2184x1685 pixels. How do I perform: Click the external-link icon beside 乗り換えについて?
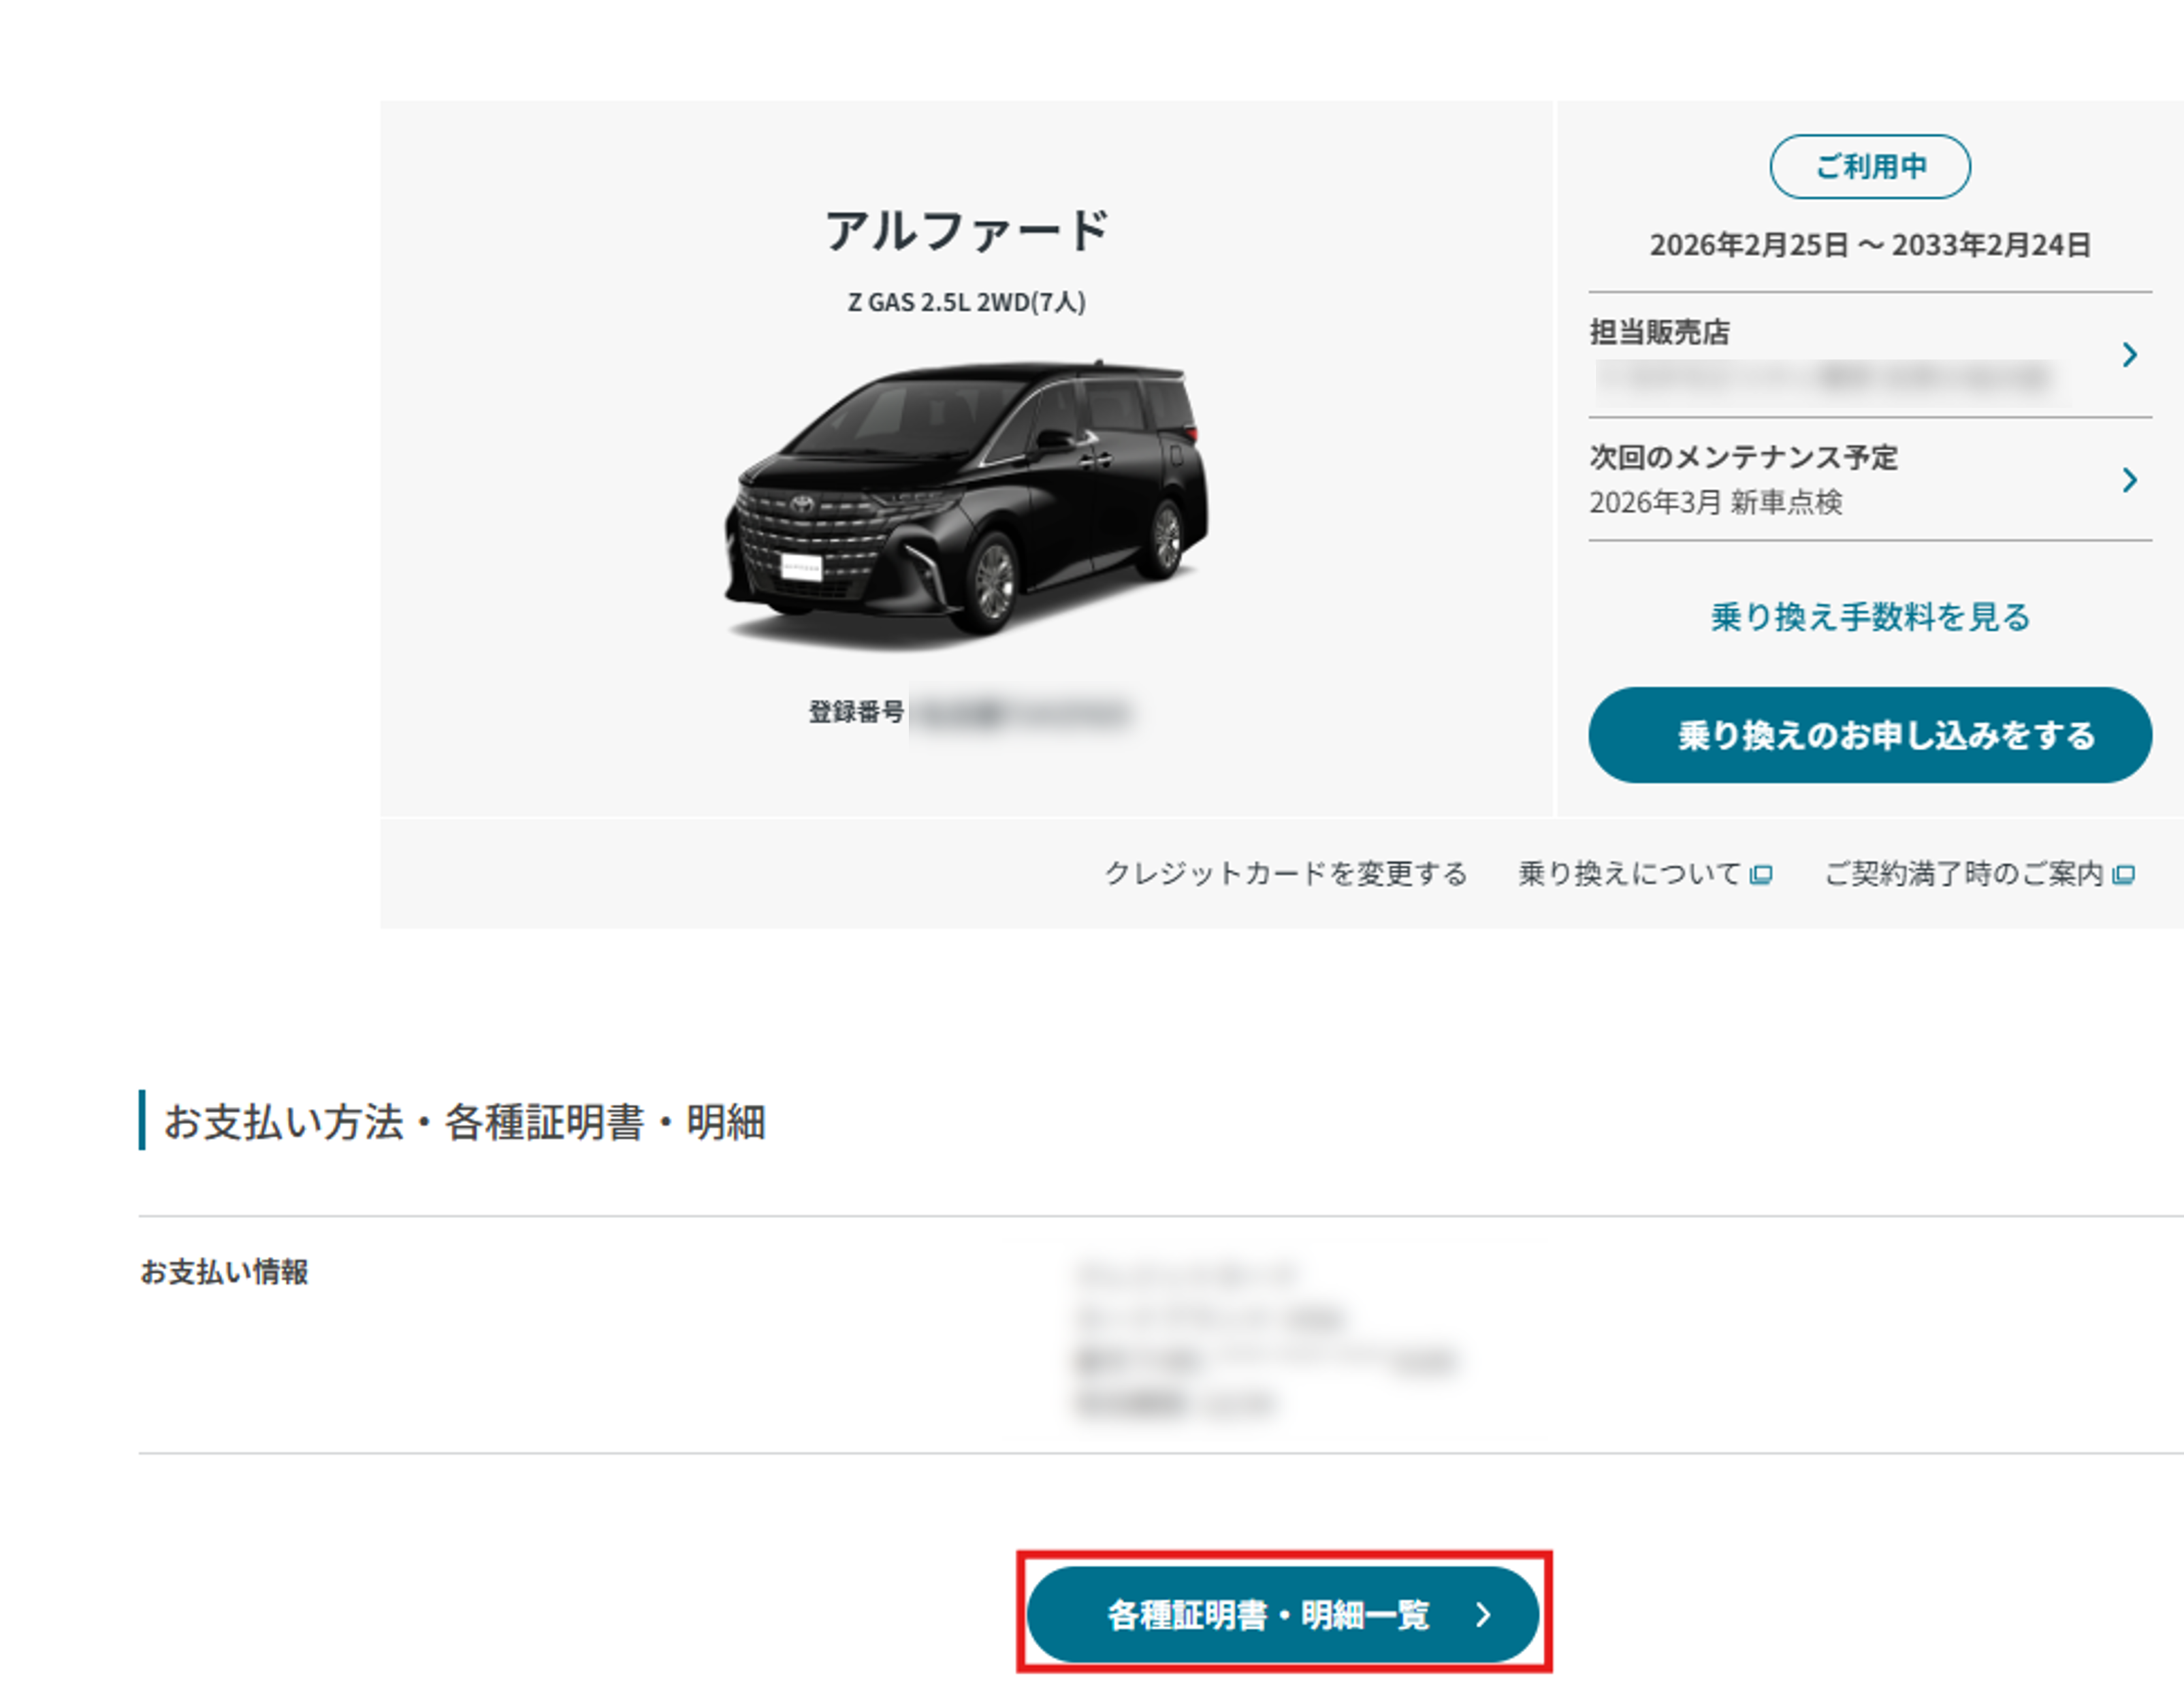[x=1761, y=875]
